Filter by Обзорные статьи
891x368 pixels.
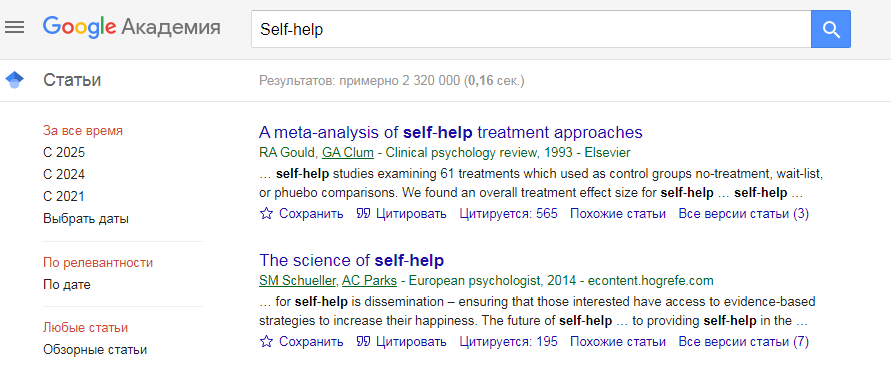click(95, 349)
